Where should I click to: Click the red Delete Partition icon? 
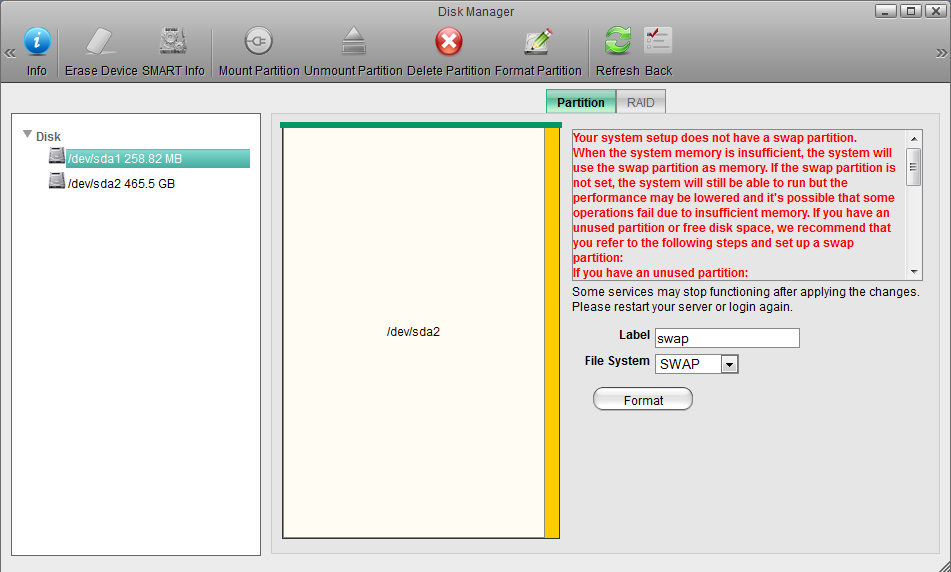coord(449,42)
